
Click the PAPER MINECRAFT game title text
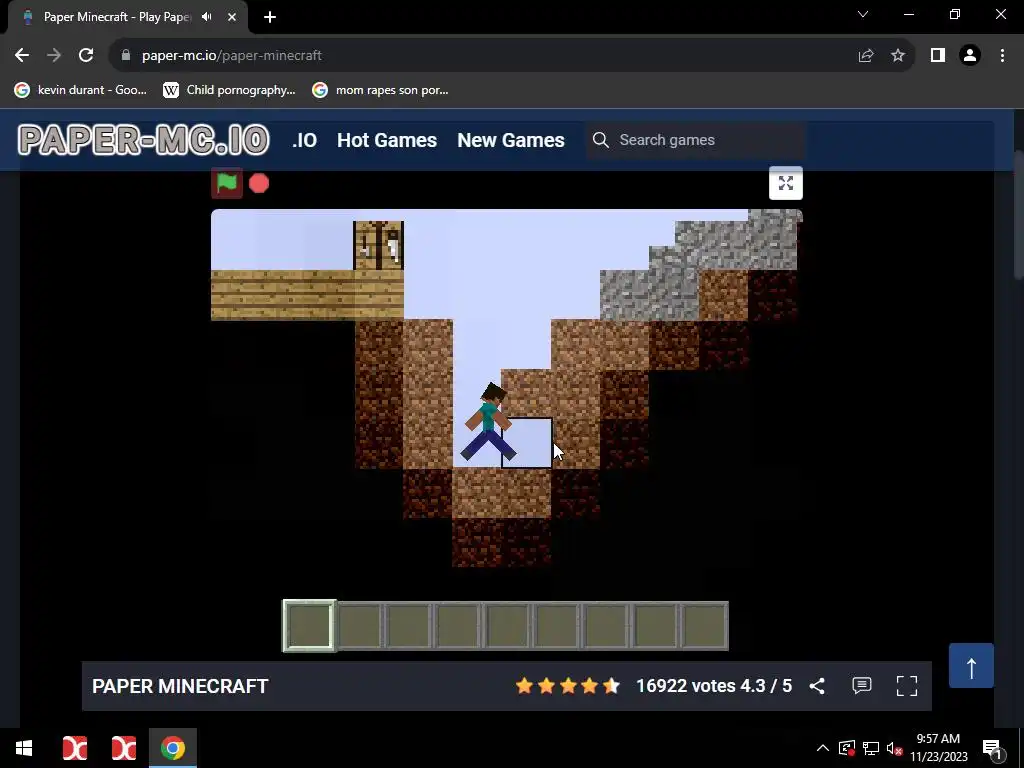click(180, 686)
